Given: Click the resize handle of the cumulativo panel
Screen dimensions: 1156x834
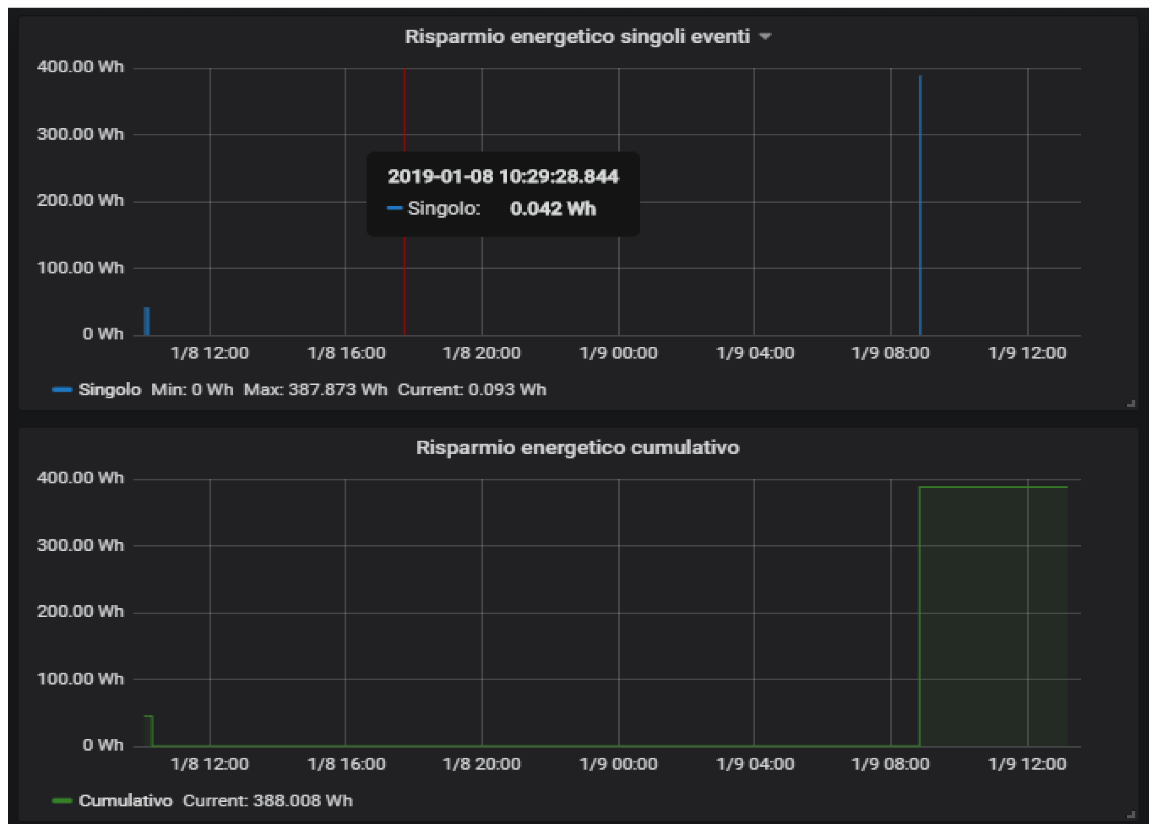Looking at the screenshot, I should (x=1130, y=814).
